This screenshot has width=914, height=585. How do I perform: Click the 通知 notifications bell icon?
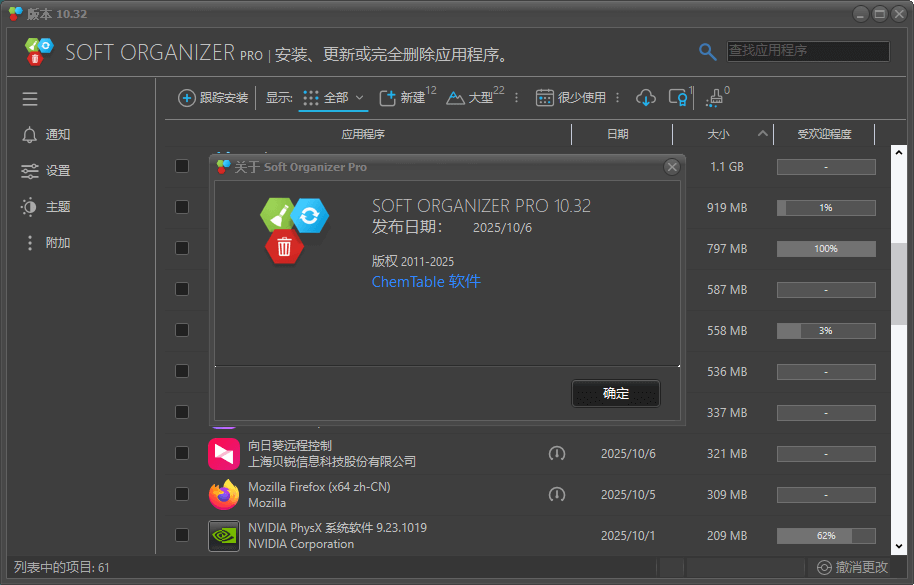point(30,134)
